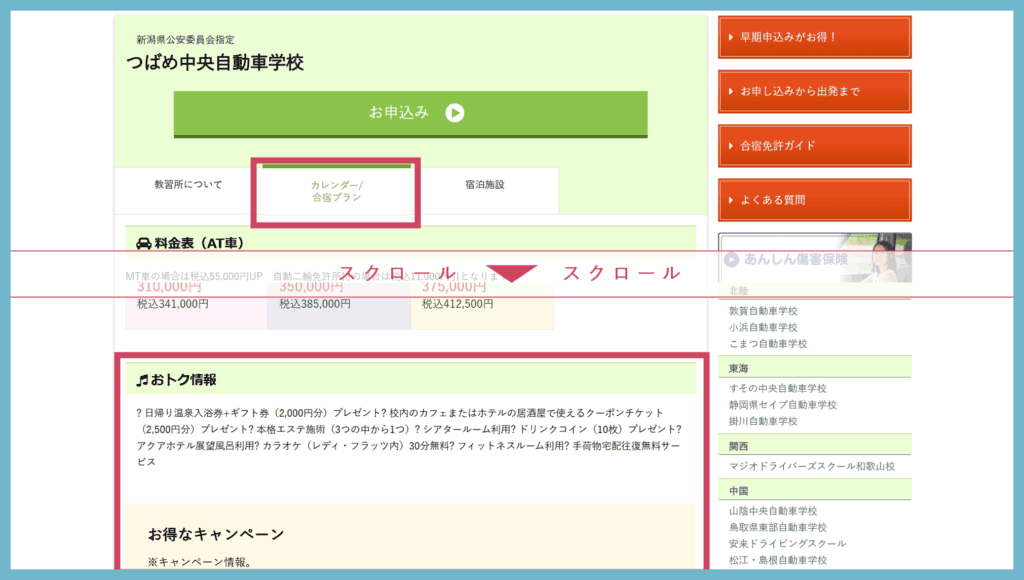Open the 安来ドライビングスクール link
Viewport: 1024px width, 580px height.
point(788,543)
